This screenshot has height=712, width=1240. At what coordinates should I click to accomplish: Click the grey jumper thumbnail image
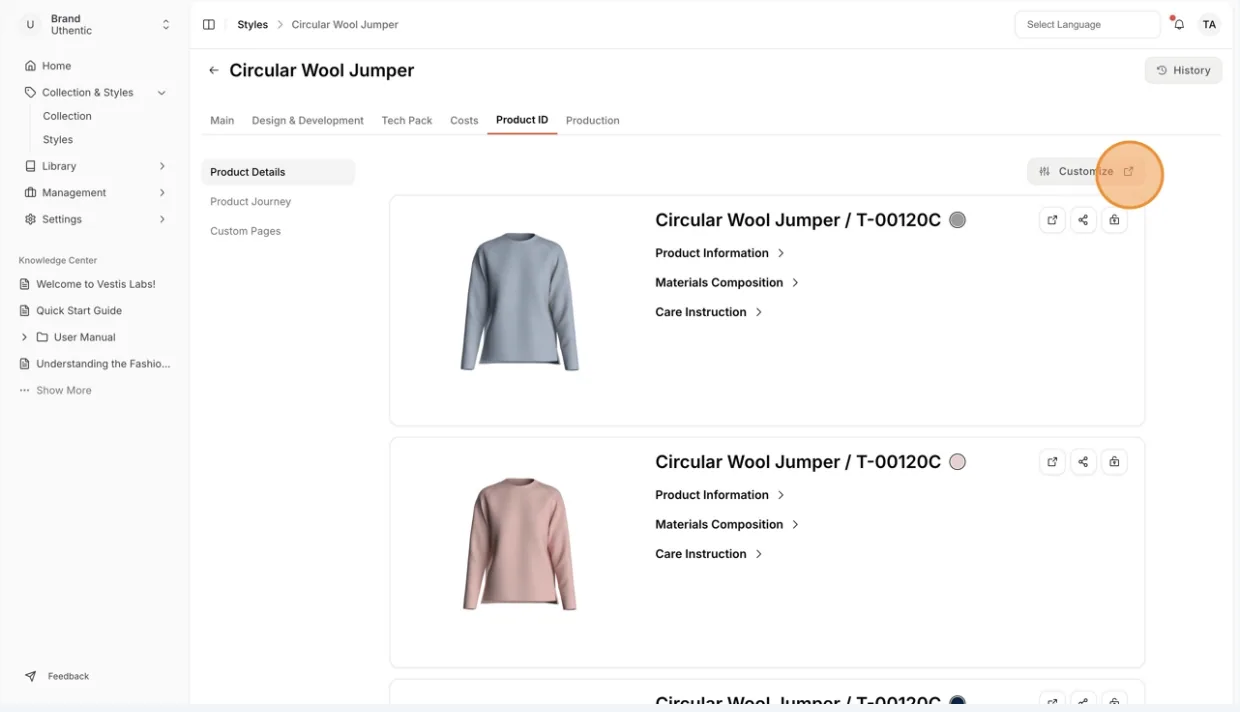(520, 301)
